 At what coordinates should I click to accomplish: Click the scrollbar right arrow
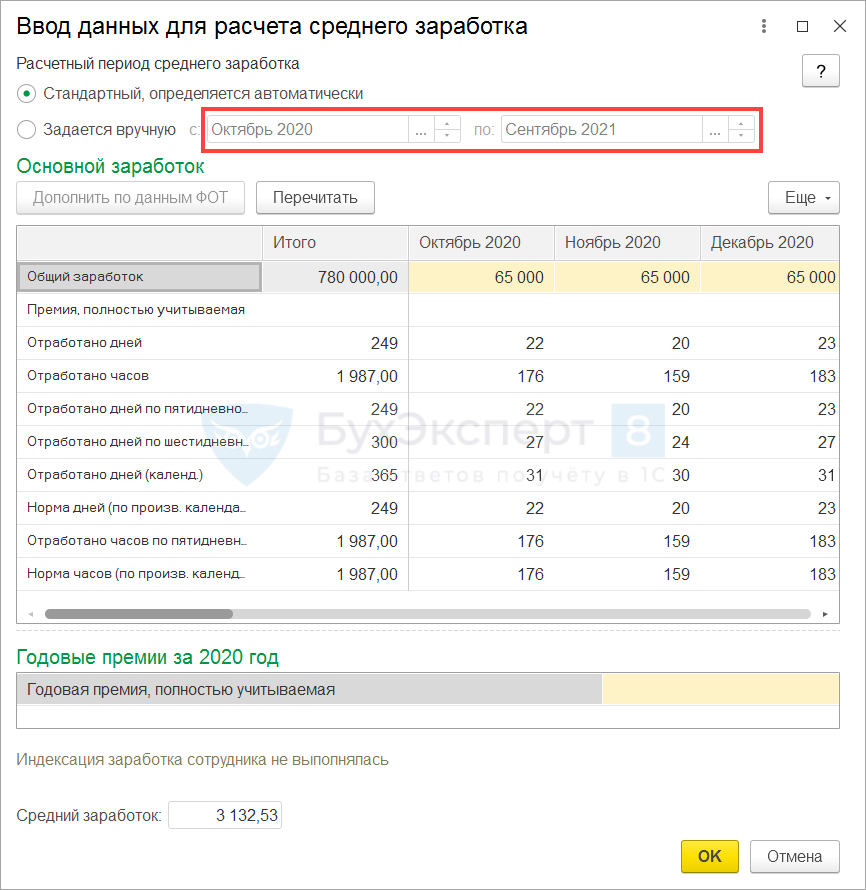pos(825,614)
